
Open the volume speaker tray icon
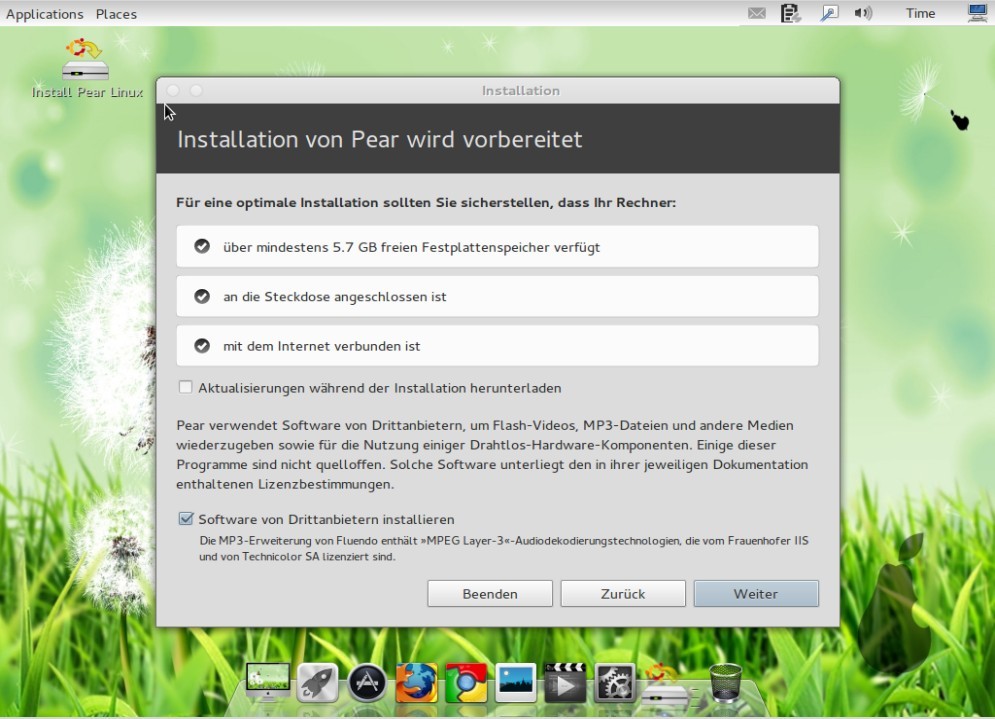tap(863, 13)
